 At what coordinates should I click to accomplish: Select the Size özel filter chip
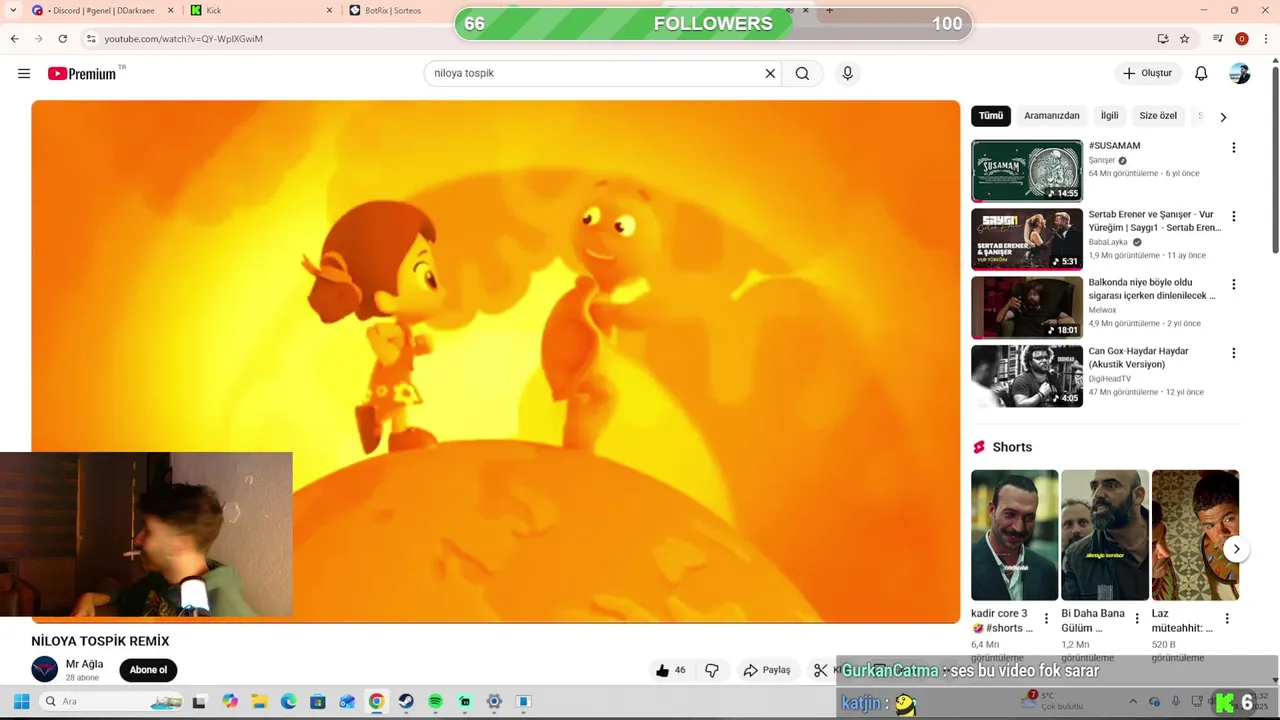coord(1158,116)
